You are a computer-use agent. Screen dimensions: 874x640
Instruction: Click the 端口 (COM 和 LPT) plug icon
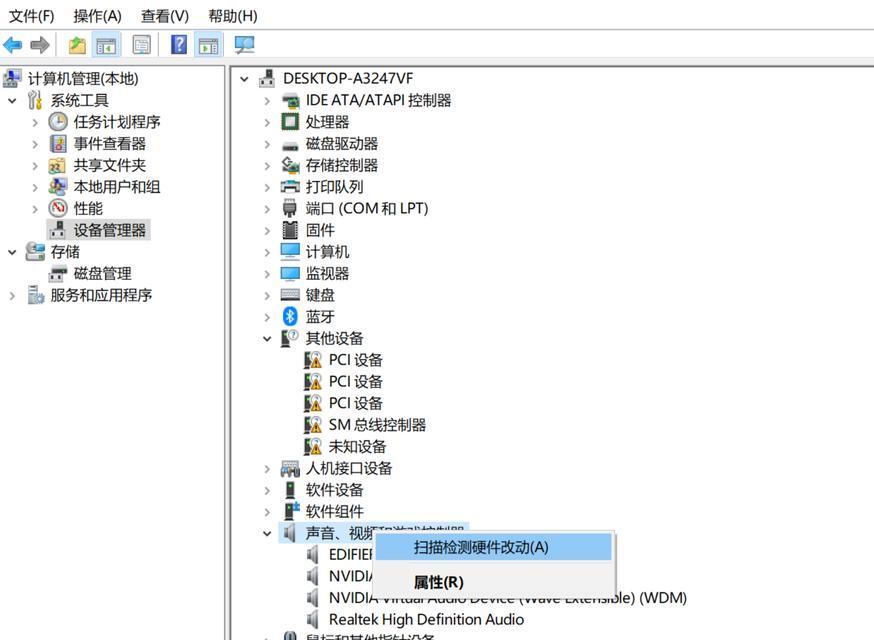(290, 209)
